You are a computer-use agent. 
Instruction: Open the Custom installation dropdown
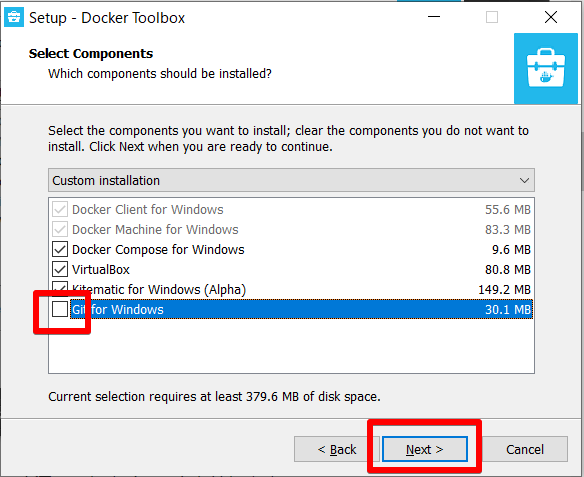[x=291, y=181]
